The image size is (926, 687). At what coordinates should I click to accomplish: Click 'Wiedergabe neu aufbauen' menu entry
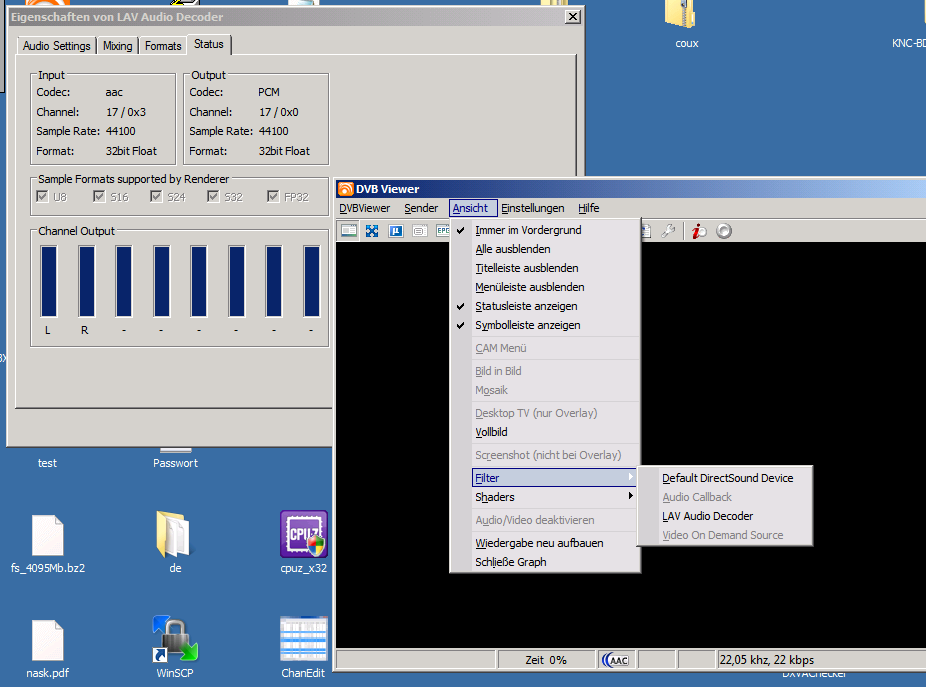539,543
